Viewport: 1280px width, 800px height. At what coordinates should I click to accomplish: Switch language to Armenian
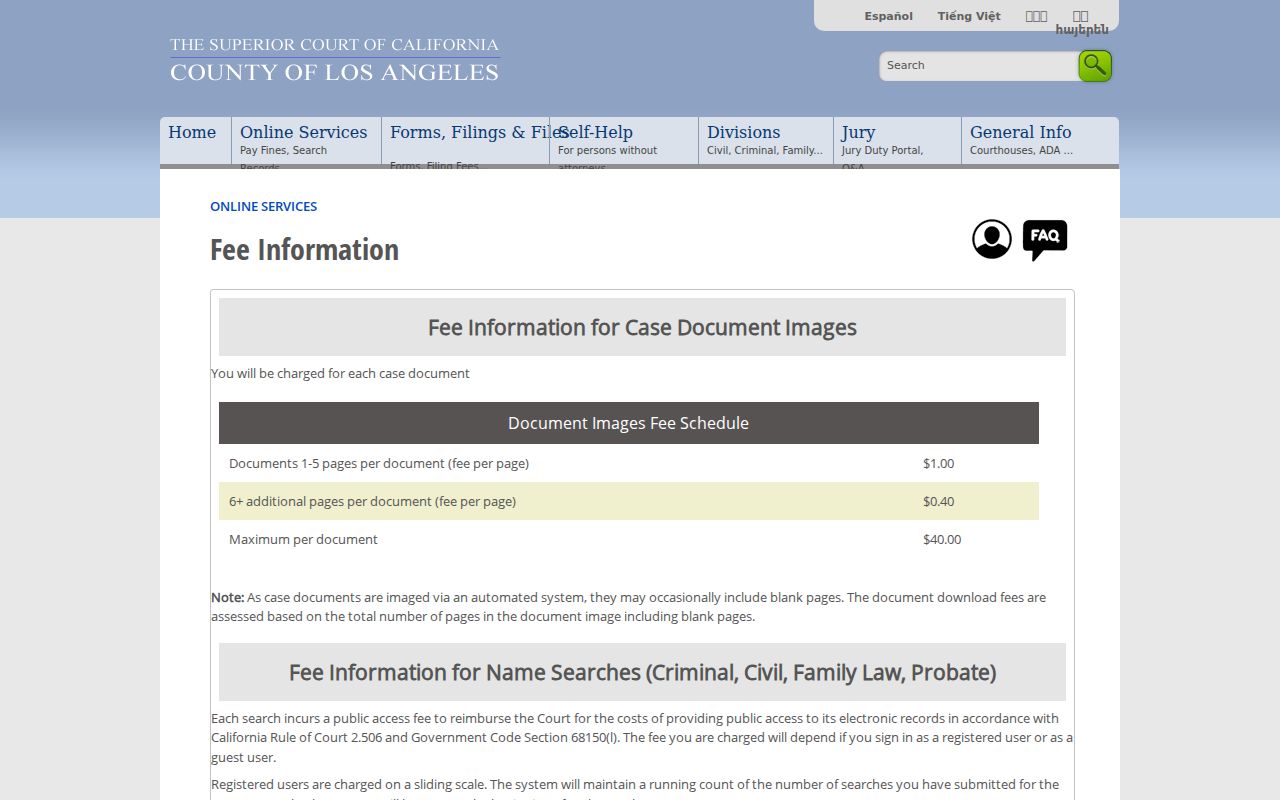(1081, 29)
